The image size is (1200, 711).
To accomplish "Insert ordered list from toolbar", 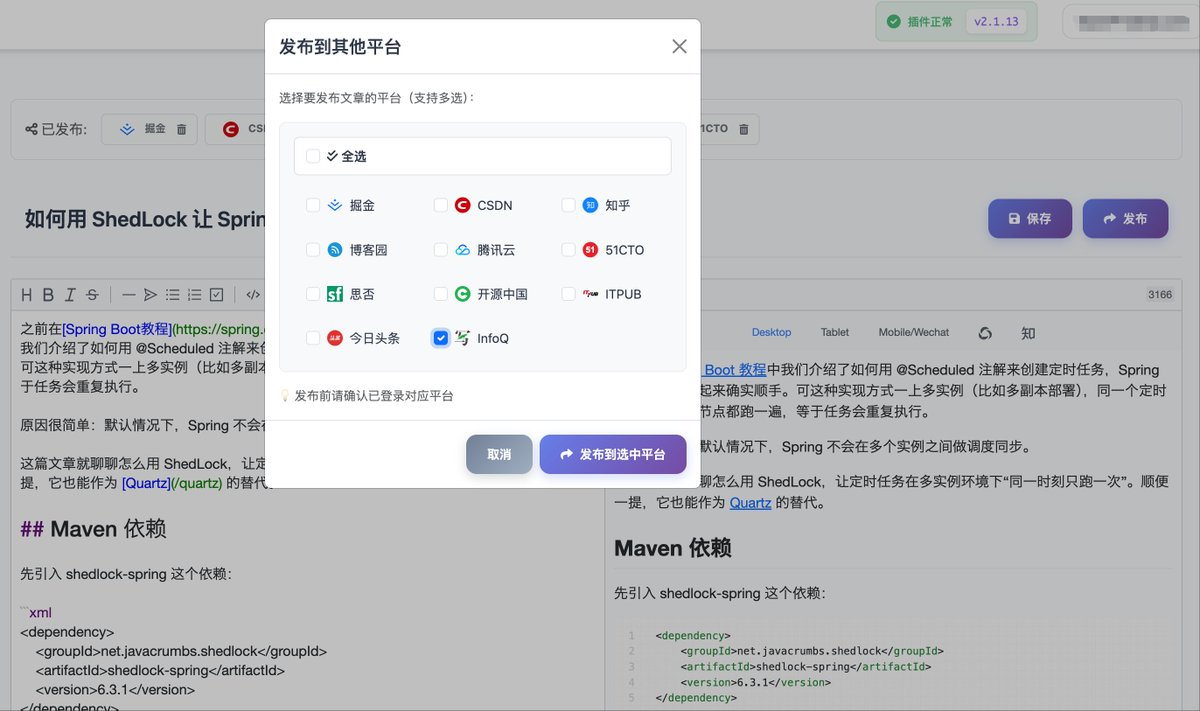I will click(194, 294).
